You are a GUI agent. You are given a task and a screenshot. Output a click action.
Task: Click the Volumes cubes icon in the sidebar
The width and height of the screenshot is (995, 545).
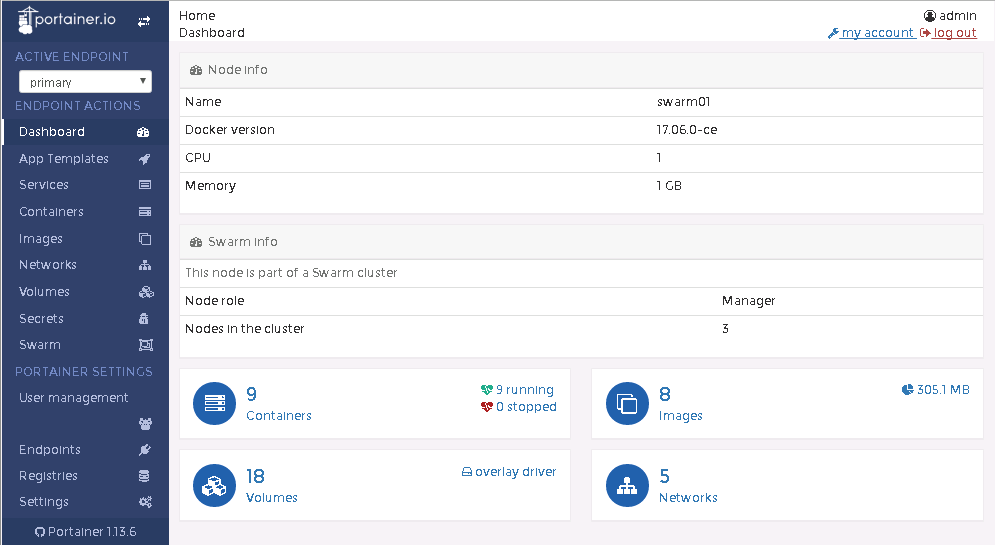point(146,292)
